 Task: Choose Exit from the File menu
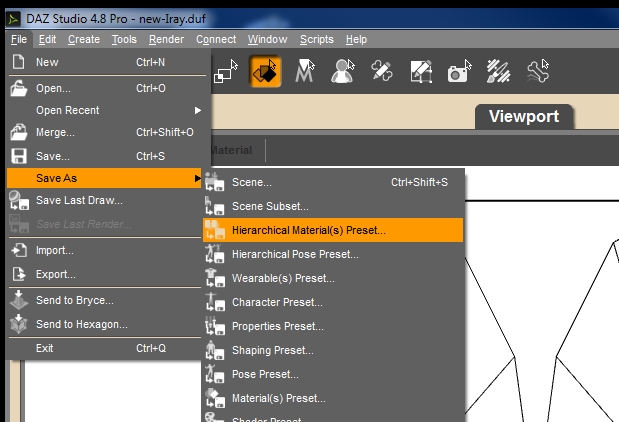(105, 348)
